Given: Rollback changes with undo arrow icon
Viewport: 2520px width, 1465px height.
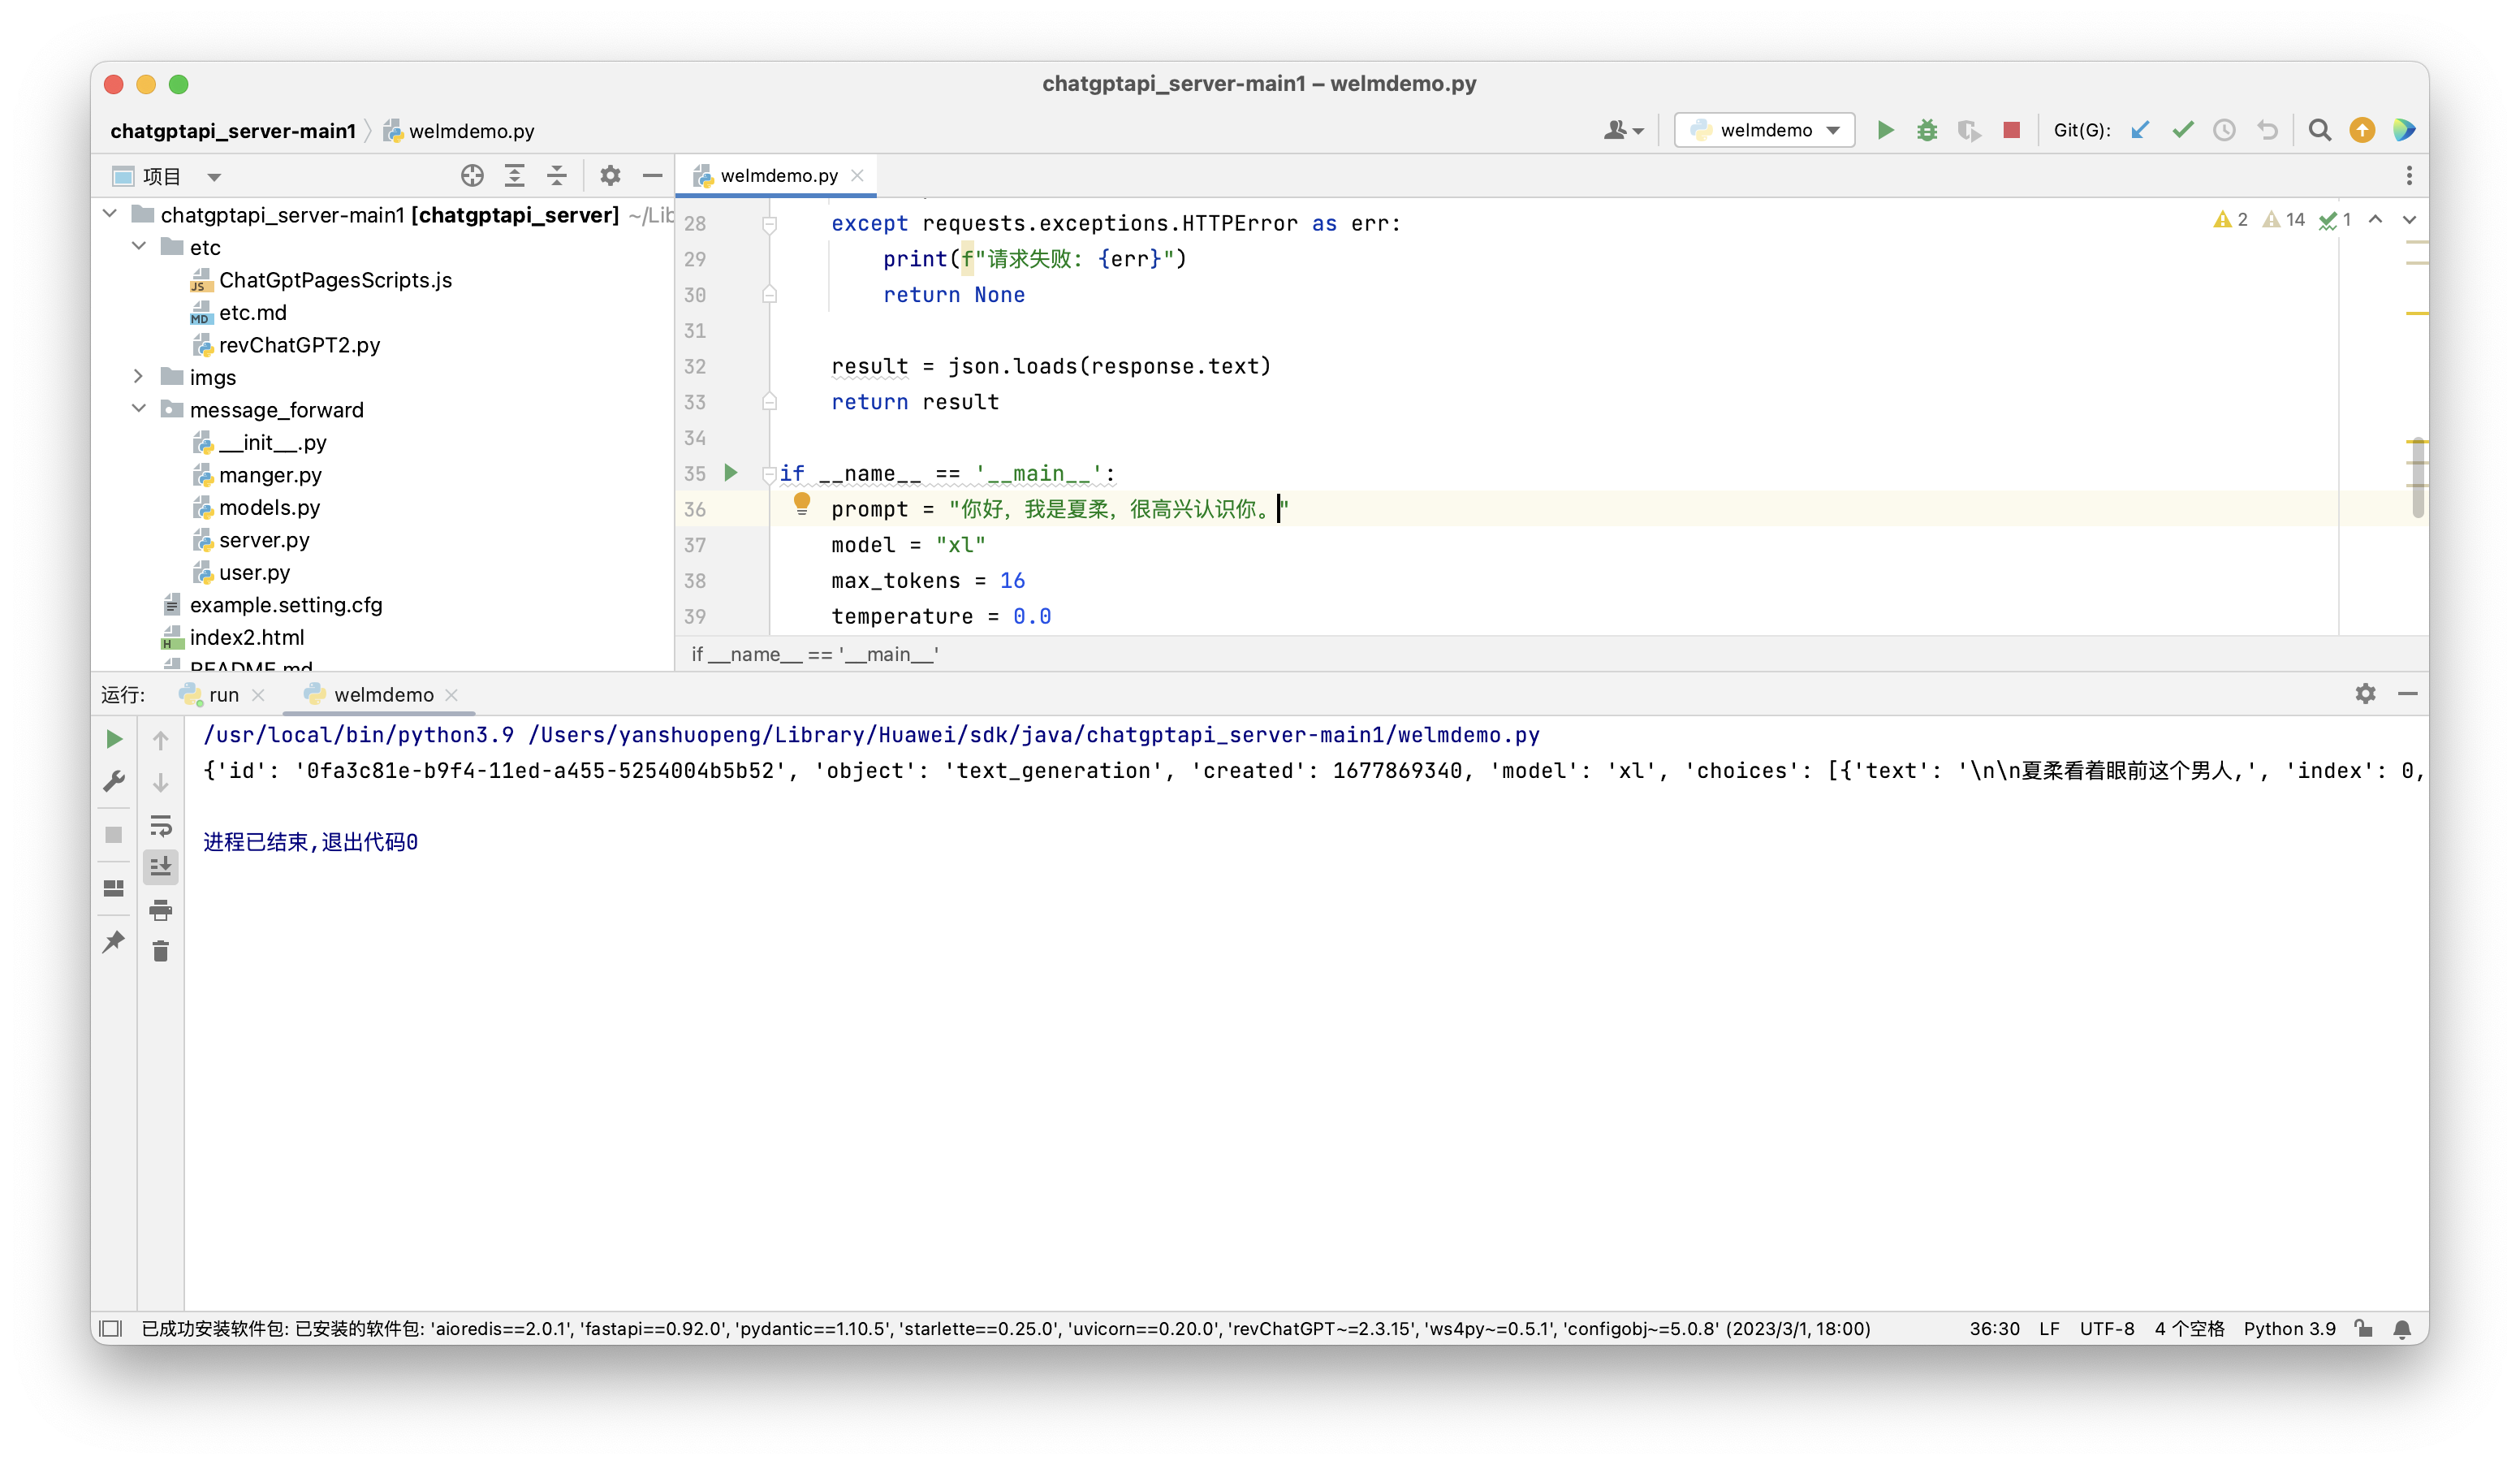Looking at the screenshot, I should [2267, 130].
